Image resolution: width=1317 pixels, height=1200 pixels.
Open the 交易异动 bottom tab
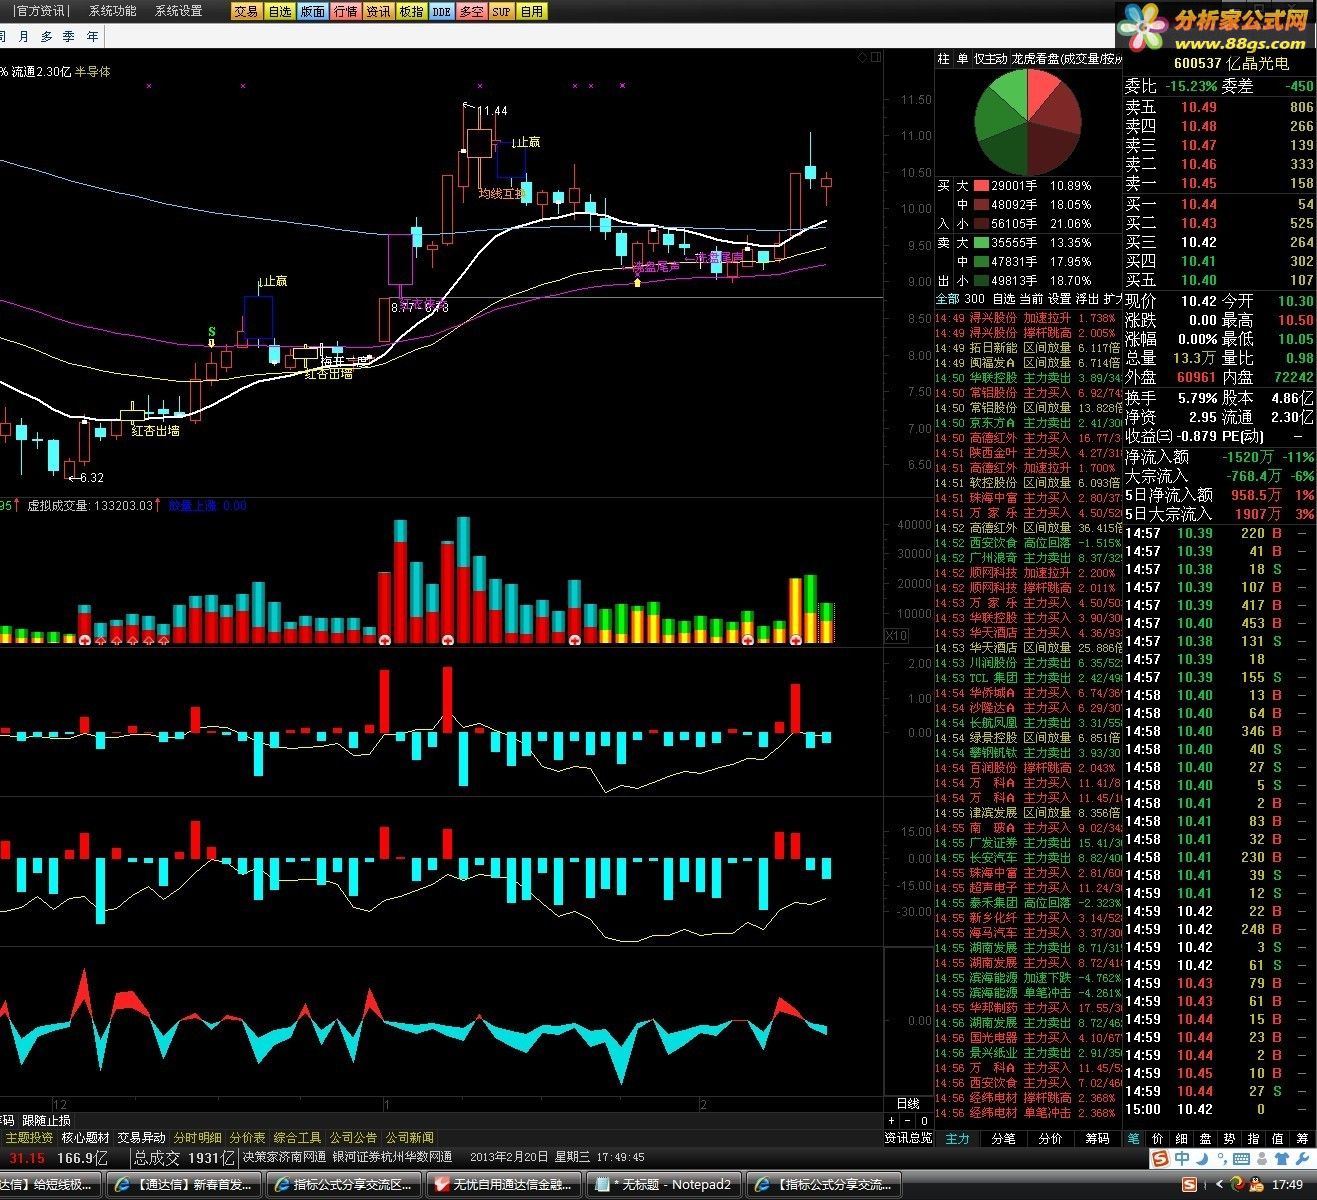point(142,1138)
